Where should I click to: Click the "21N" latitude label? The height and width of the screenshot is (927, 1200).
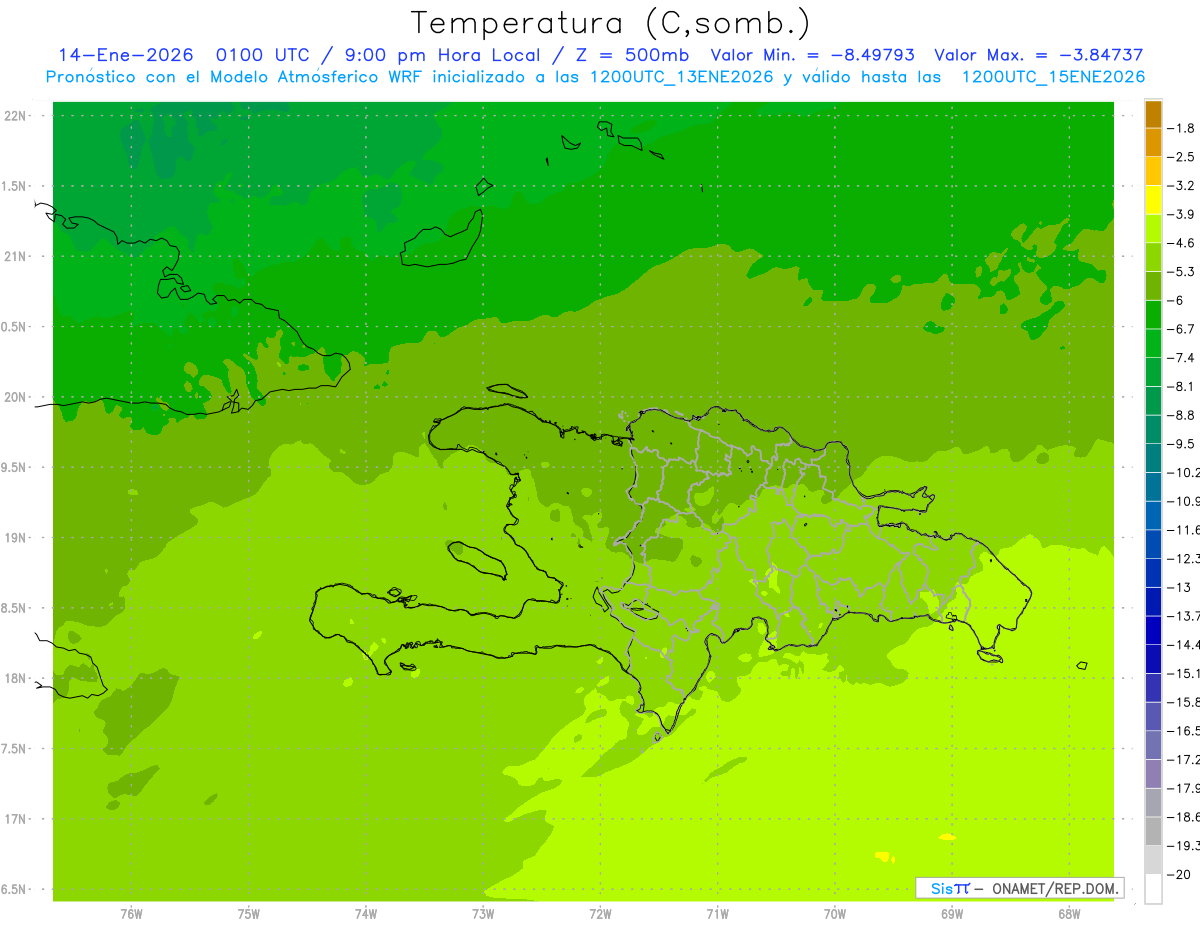16,256
